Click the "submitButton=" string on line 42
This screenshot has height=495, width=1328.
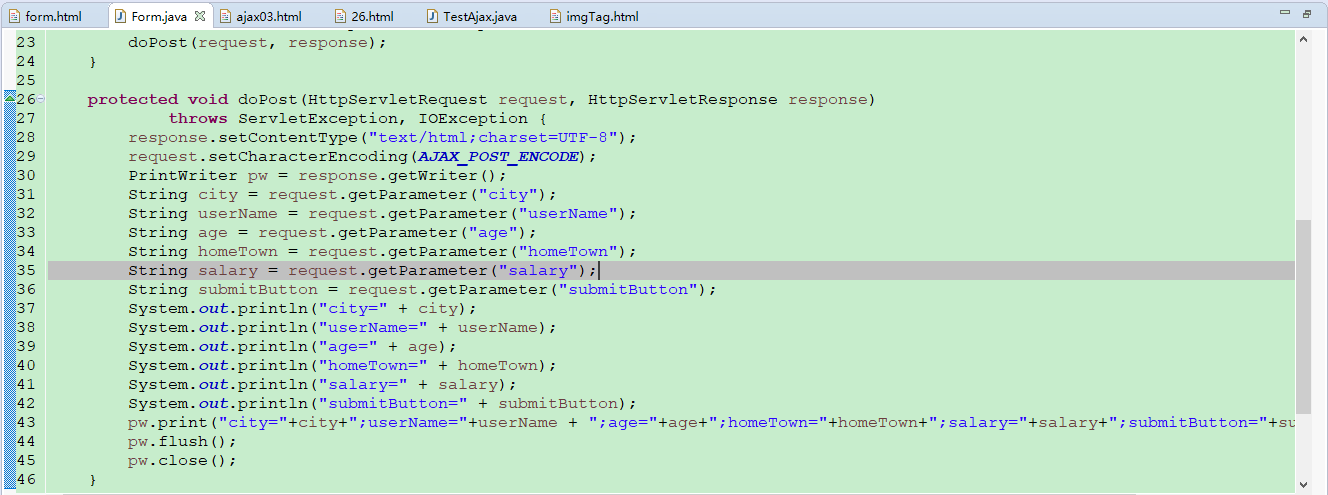pos(393,403)
